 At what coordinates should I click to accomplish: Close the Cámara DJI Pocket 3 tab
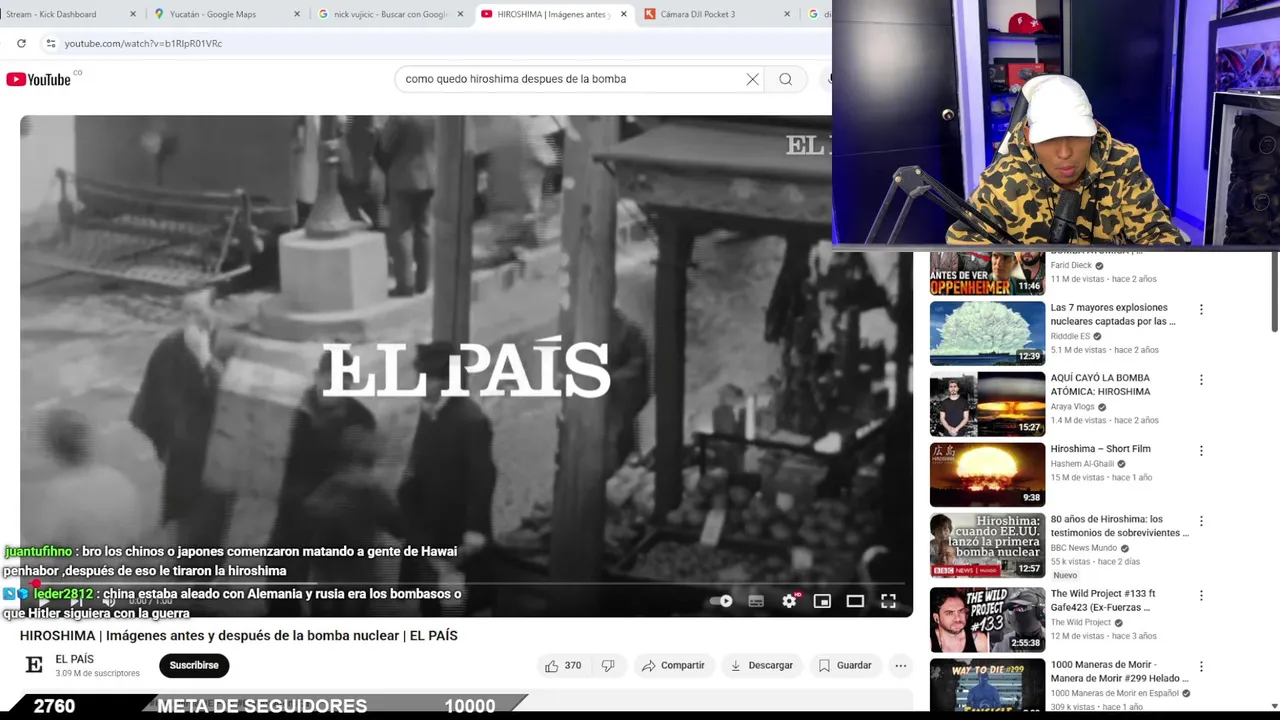[787, 14]
